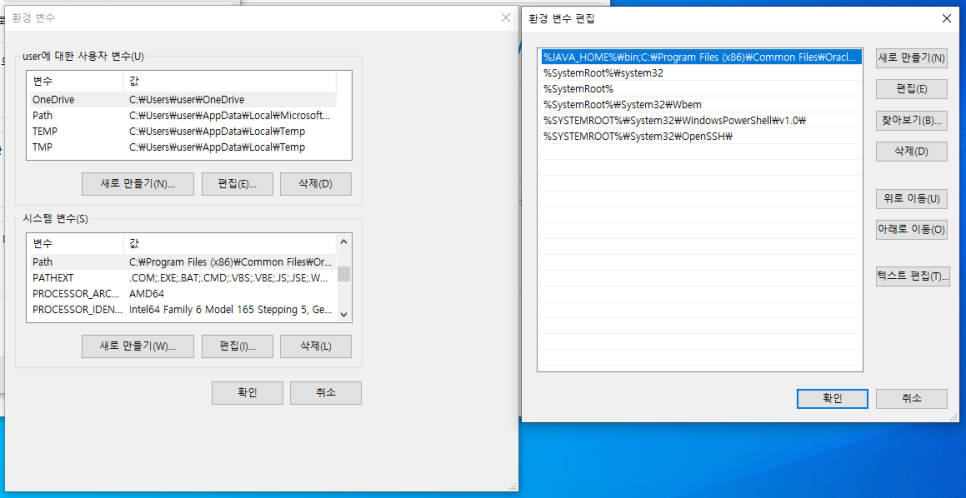Click 취소 in 환경 변수 편집 dialog
The width and height of the screenshot is (966, 498).
[911, 398]
